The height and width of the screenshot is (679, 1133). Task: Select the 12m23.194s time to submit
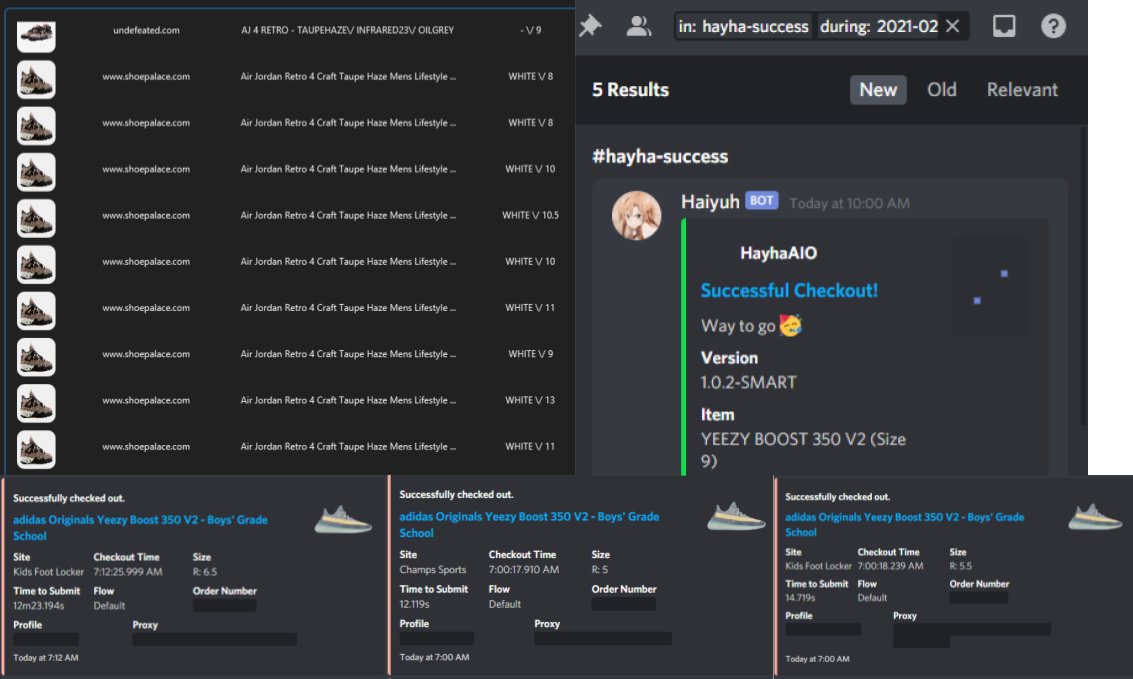pyautogui.click(x=38, y=605)
